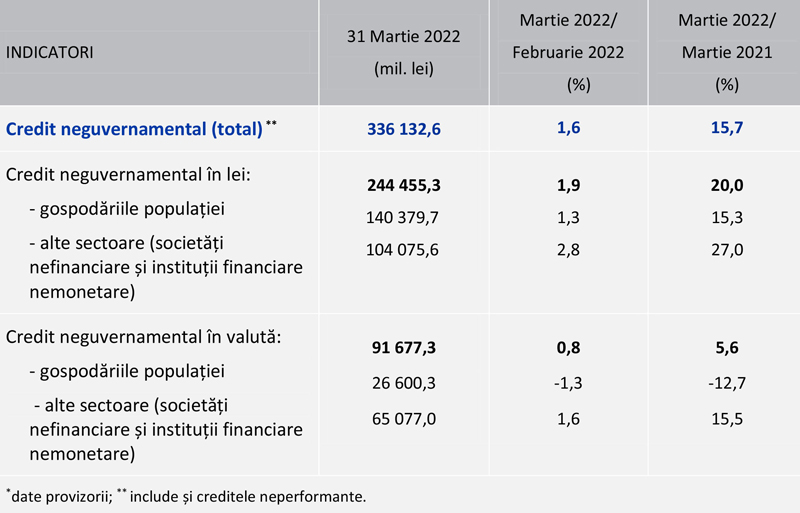This screenshot has height=513, width=800.
Task: Click the 20,0 annual change value
Action: point(725,186)
